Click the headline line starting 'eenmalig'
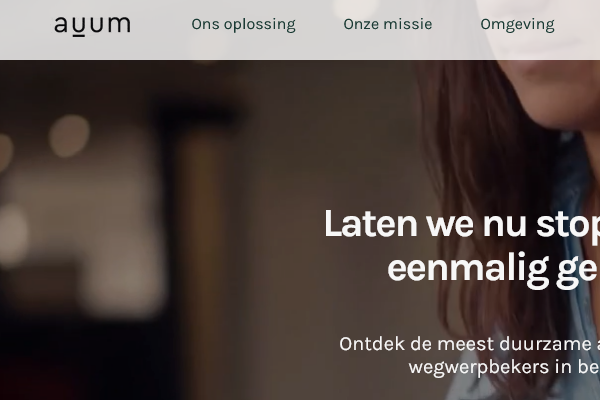Screen dimensions: 600x400 pyautogui.click(x=494, y=269)
